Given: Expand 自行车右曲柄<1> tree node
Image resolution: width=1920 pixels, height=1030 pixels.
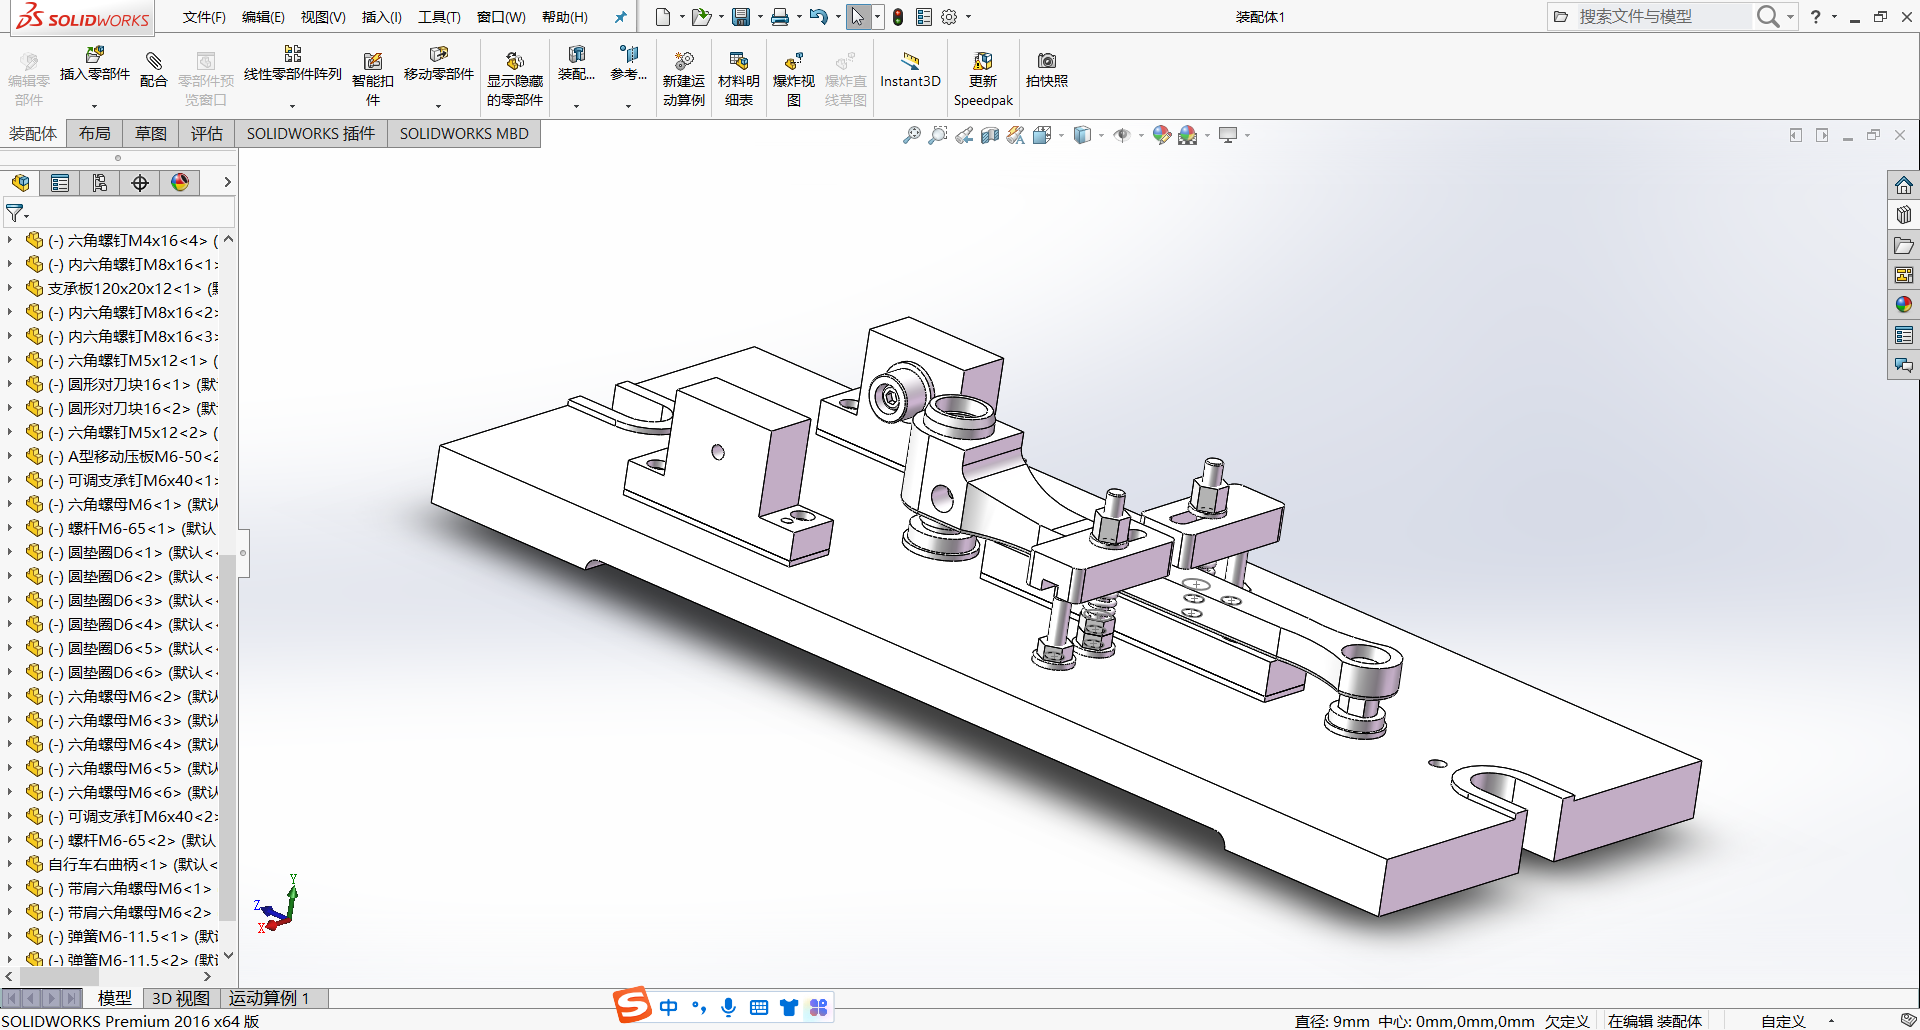Looking at the screenshot, I should 10,864.
